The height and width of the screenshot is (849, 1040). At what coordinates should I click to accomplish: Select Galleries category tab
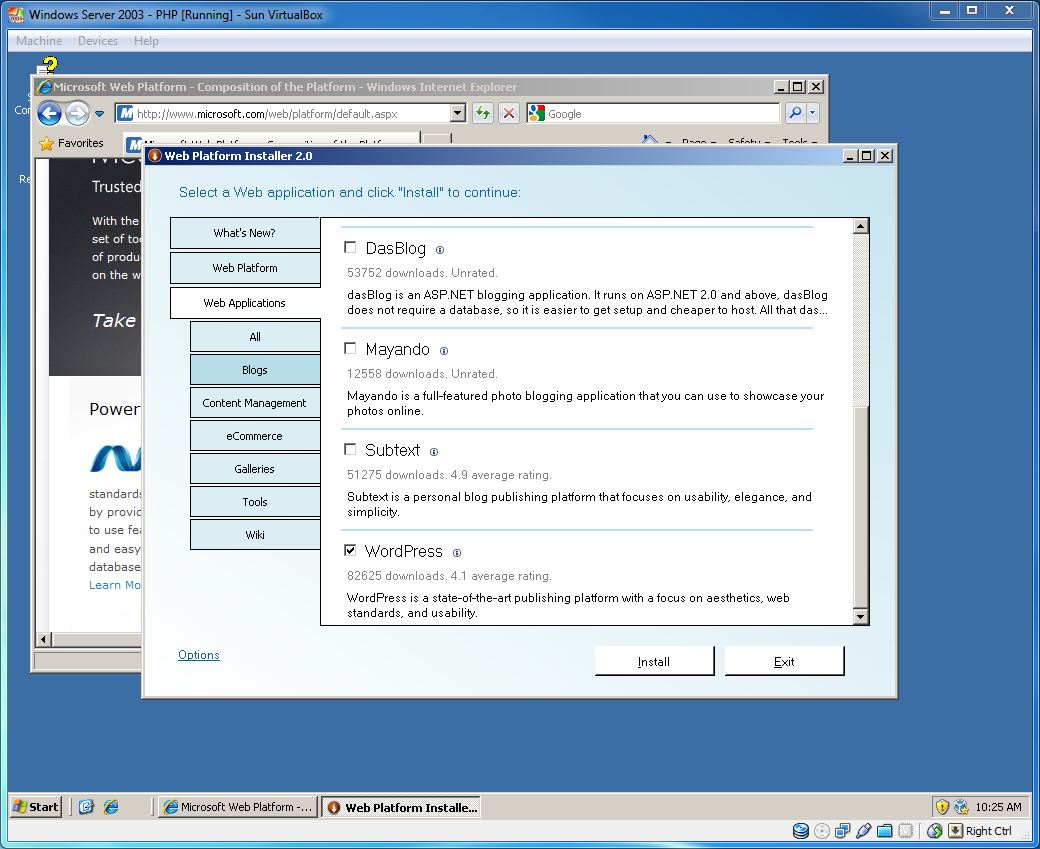coord(255,469)
